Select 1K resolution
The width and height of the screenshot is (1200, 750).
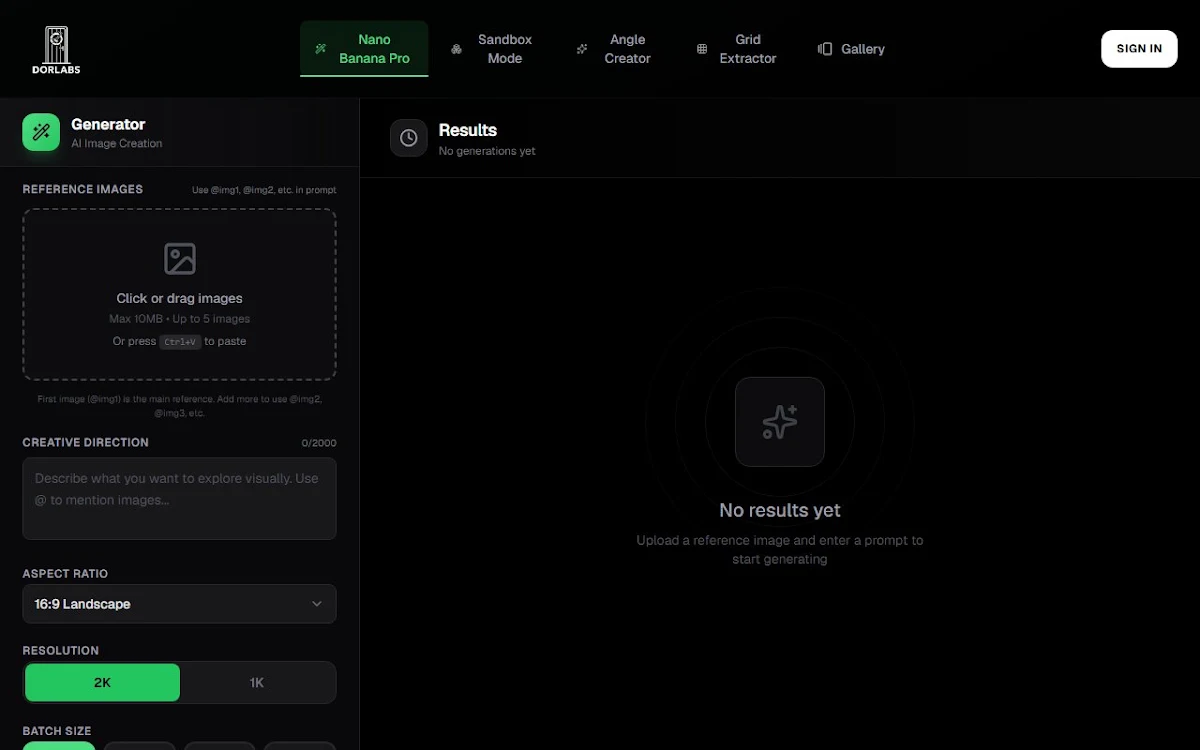click(x=257, y=683)
